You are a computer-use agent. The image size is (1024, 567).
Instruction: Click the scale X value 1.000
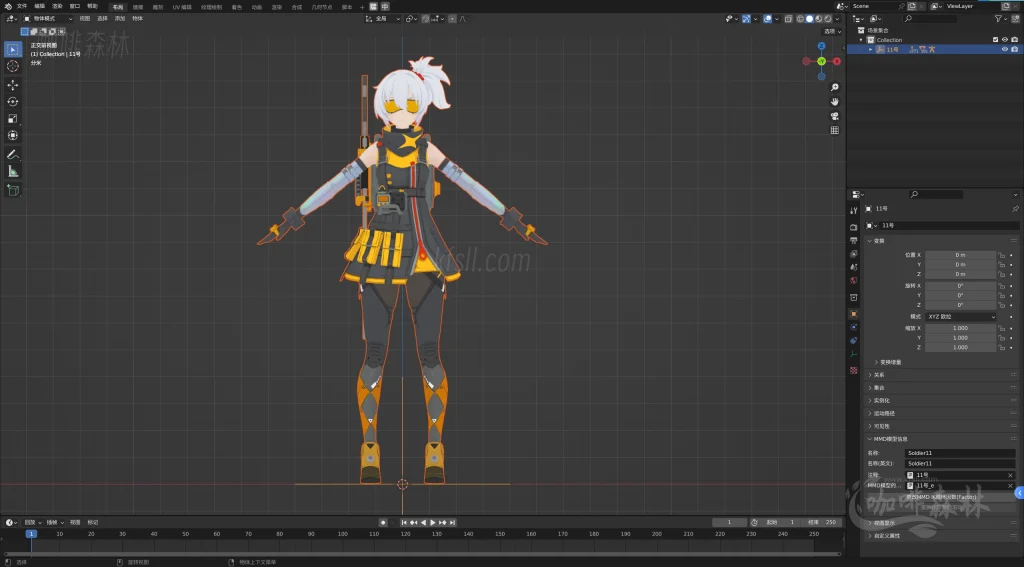point(961,329)
